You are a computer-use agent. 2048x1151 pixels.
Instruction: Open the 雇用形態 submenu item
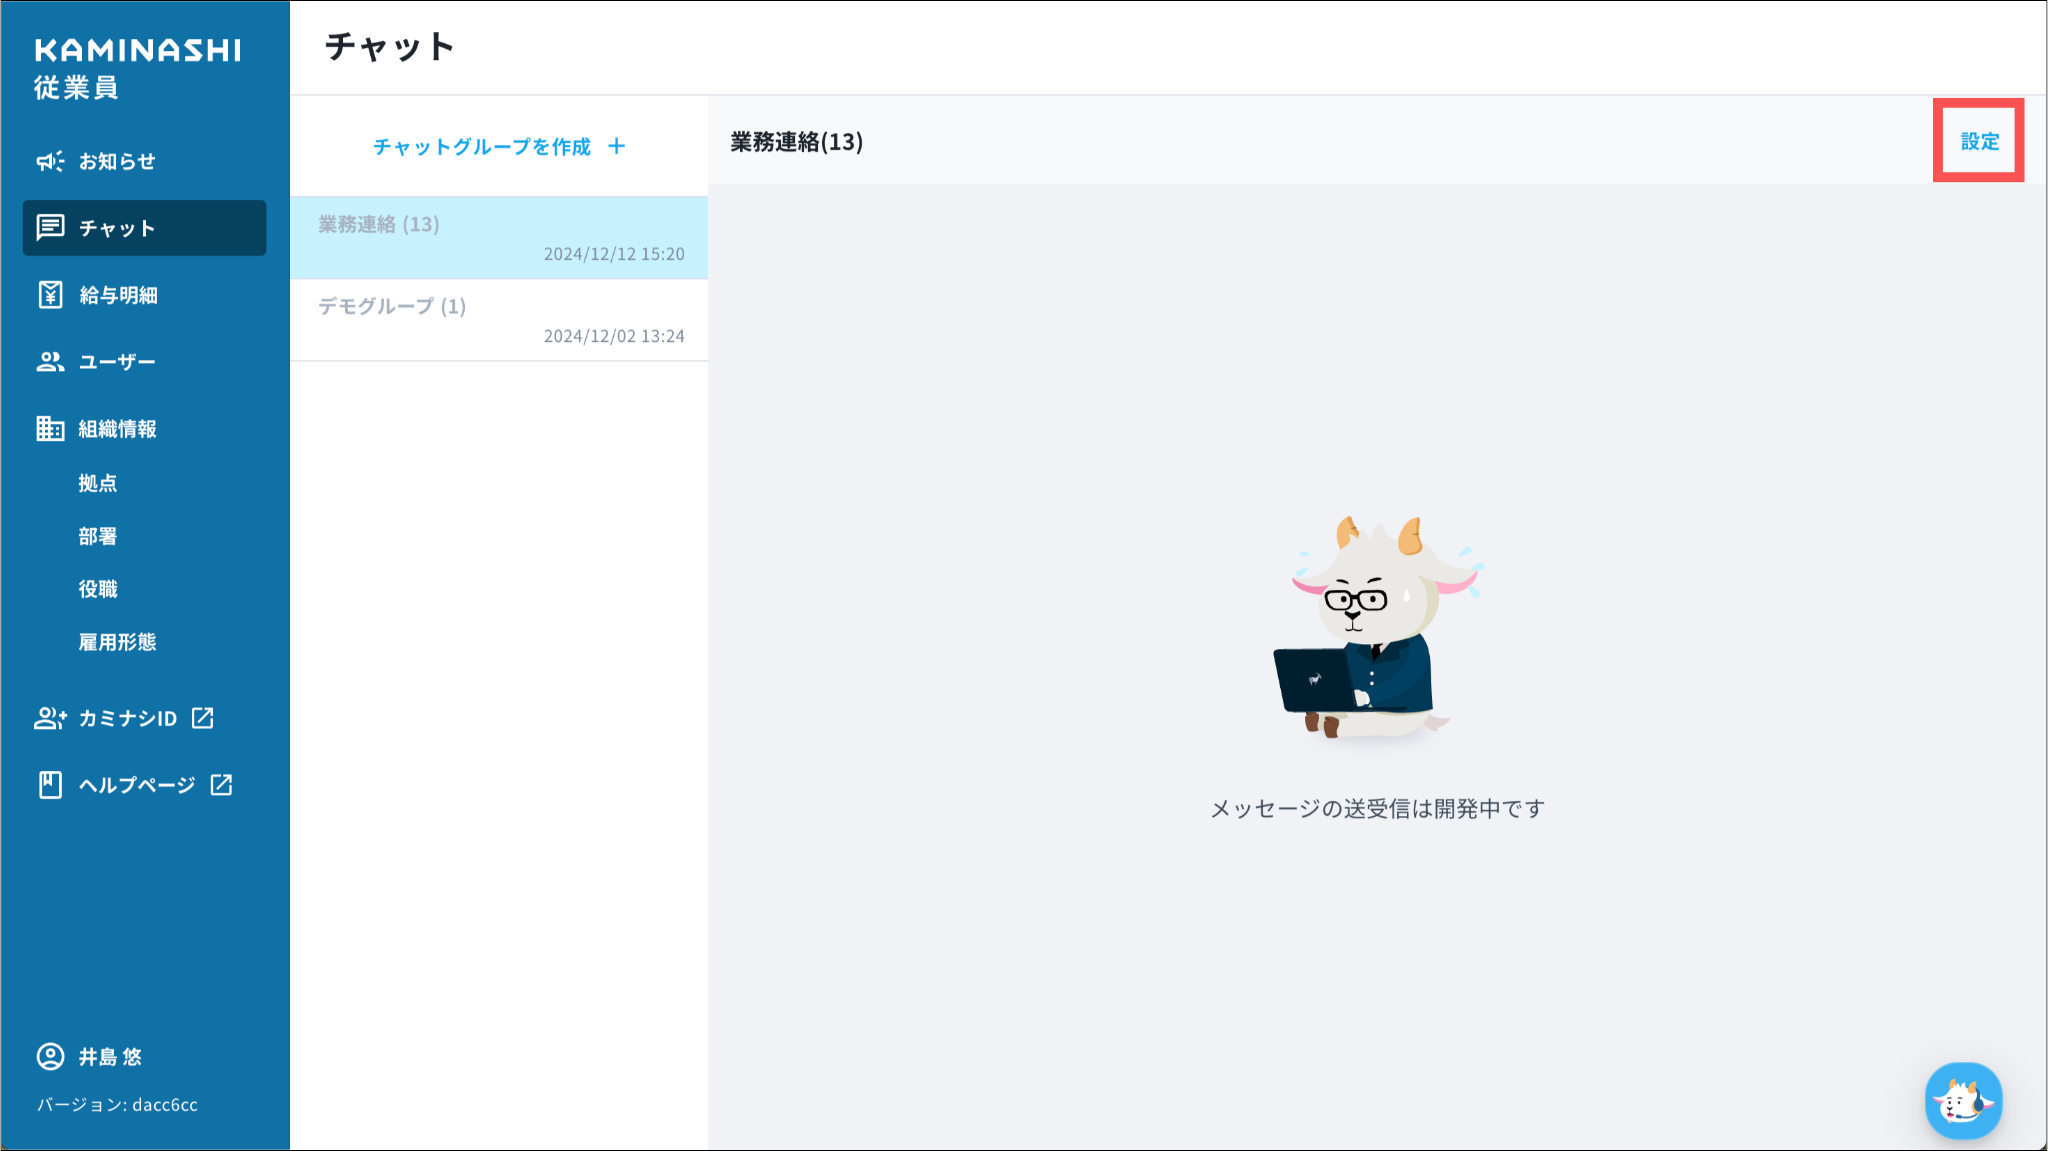pos(117,642)
